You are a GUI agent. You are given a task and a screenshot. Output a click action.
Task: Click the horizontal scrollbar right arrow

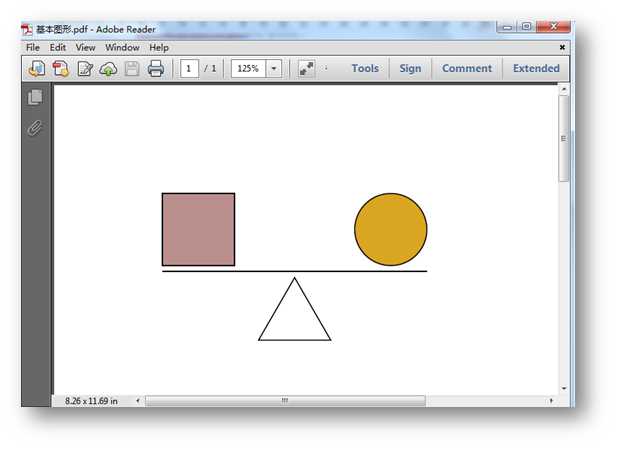tap(551, 401)
